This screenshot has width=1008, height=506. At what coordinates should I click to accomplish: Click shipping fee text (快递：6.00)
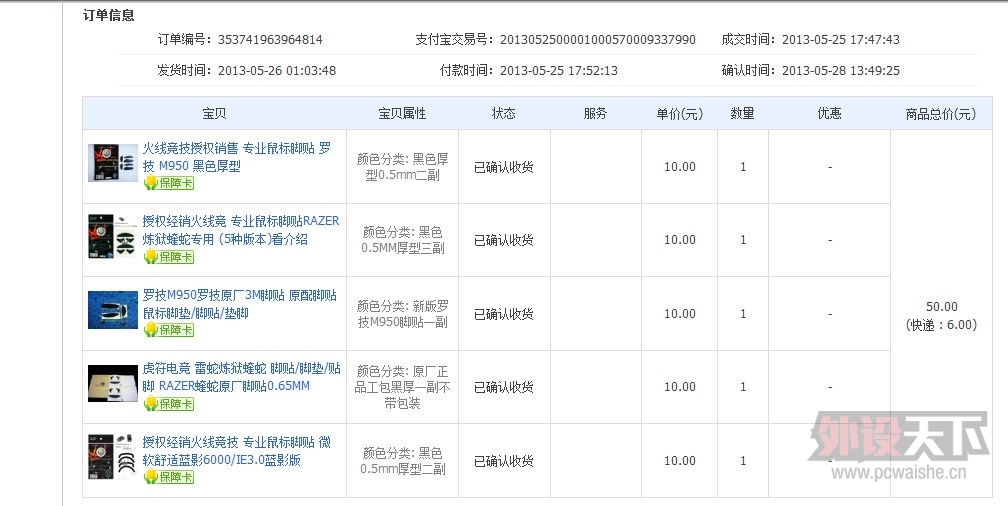942,325
